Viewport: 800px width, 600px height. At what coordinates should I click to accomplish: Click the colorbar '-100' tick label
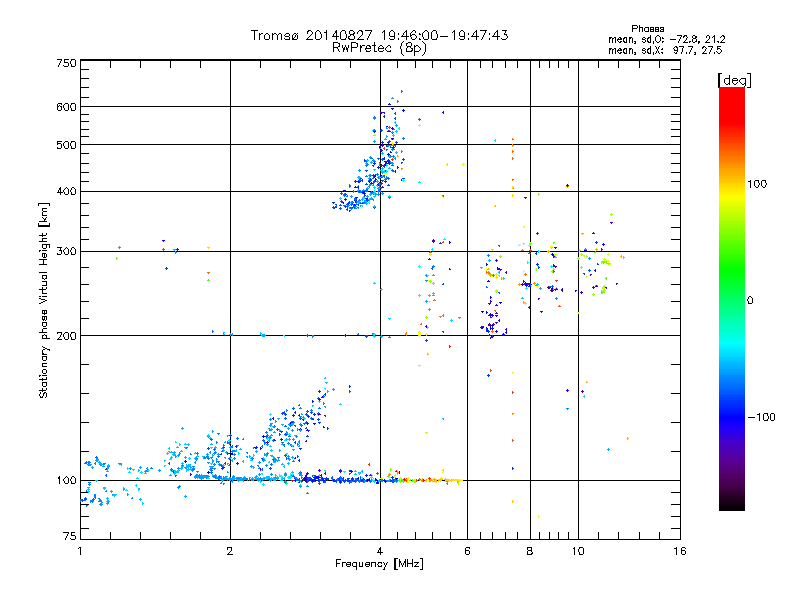[761, 417]
